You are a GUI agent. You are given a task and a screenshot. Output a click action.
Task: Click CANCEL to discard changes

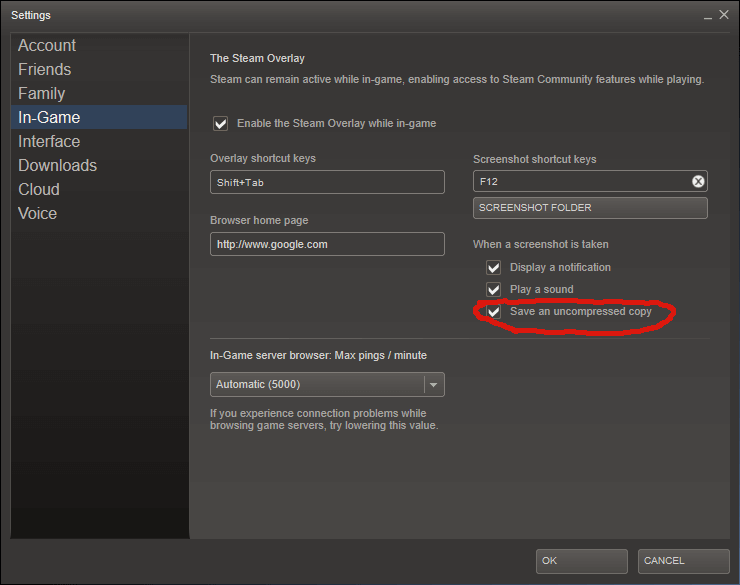tap(683, 561)
